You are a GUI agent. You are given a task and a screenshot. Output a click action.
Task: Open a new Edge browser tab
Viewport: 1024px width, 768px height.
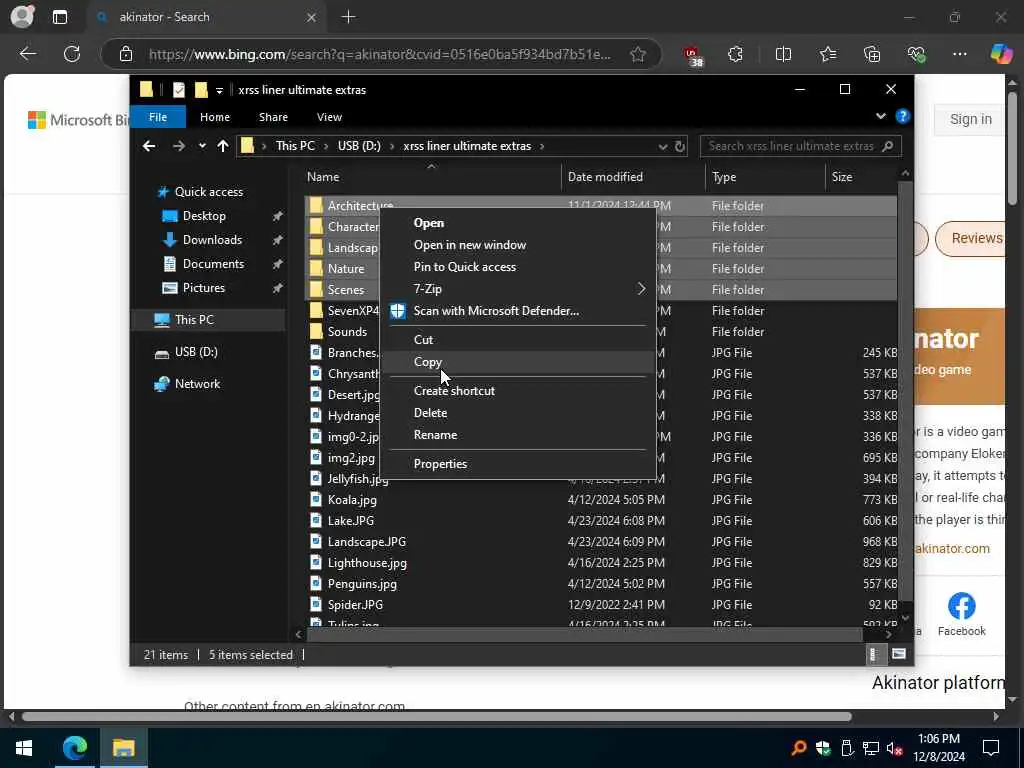[x=349, y=17]
